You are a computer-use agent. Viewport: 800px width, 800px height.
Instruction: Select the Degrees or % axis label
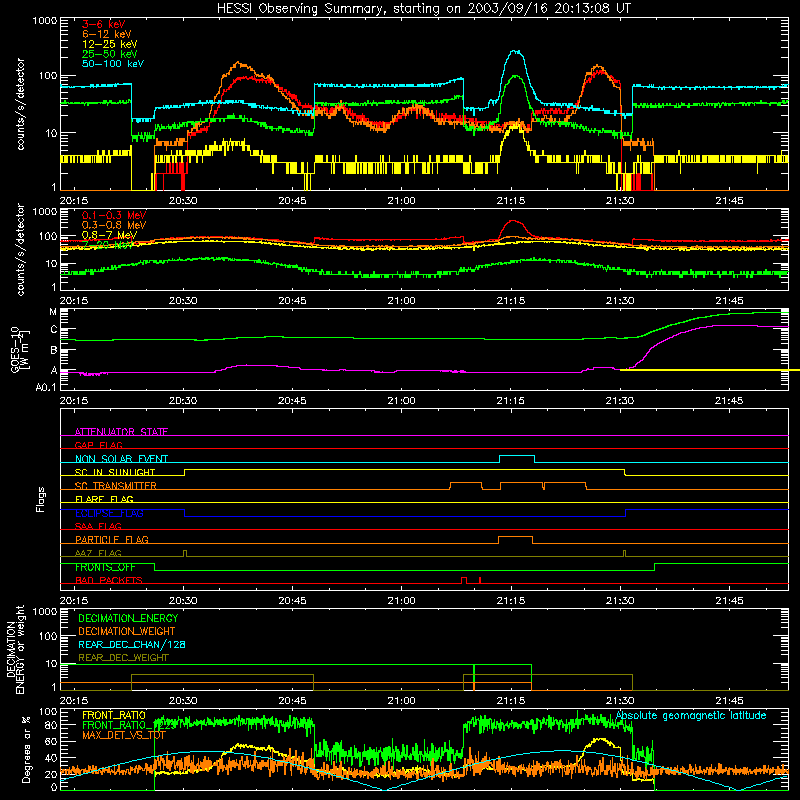pos(26,749)
